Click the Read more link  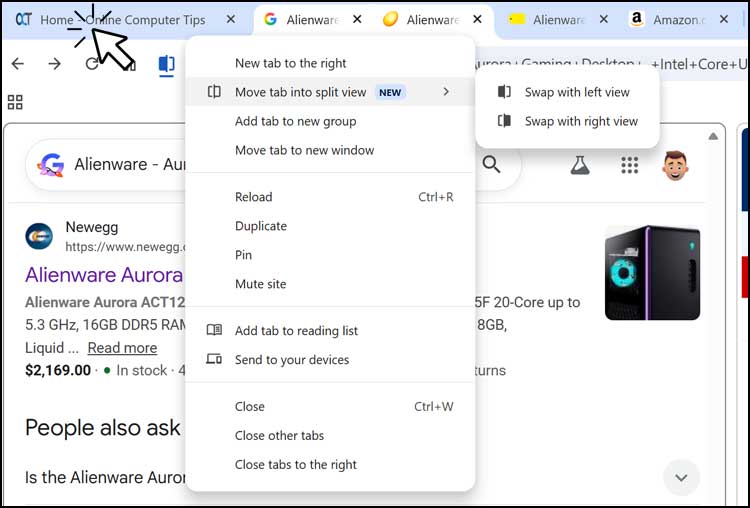tap(122, 348)
